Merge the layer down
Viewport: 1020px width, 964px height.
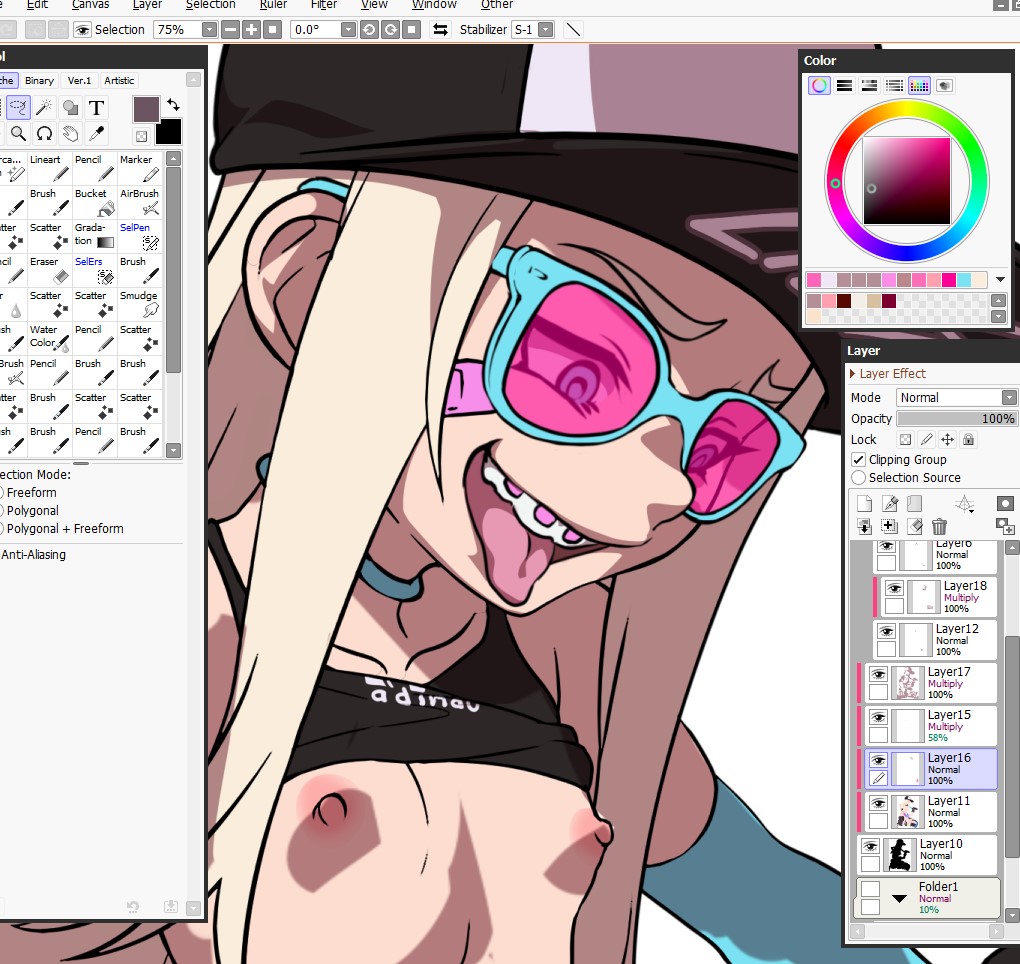864,526
